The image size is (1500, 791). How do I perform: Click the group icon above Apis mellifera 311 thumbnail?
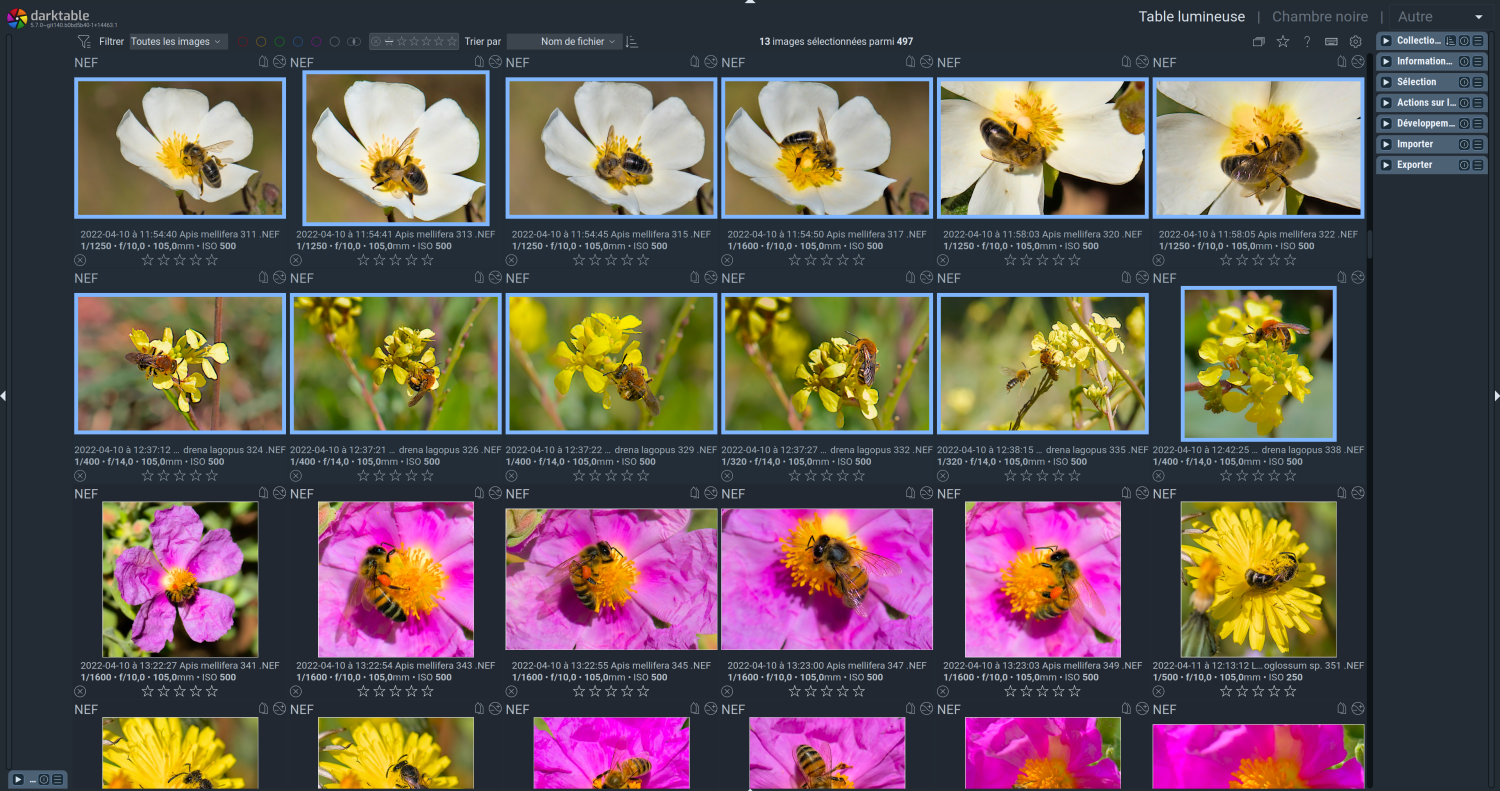coord(263,62)
